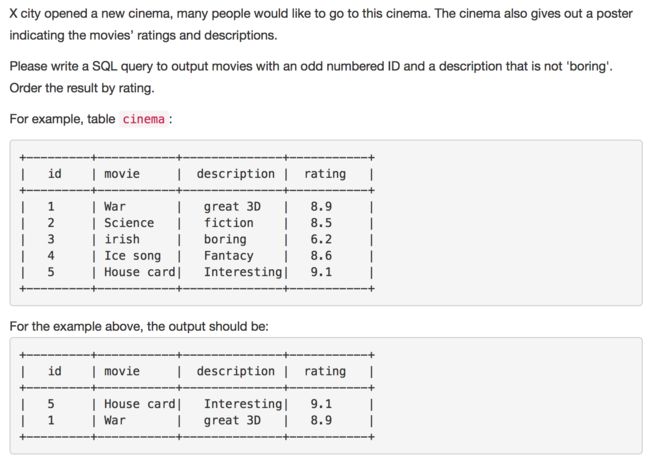Click rating value 8.5
Viewport: 650px width, 474px height.
[321, 223]
